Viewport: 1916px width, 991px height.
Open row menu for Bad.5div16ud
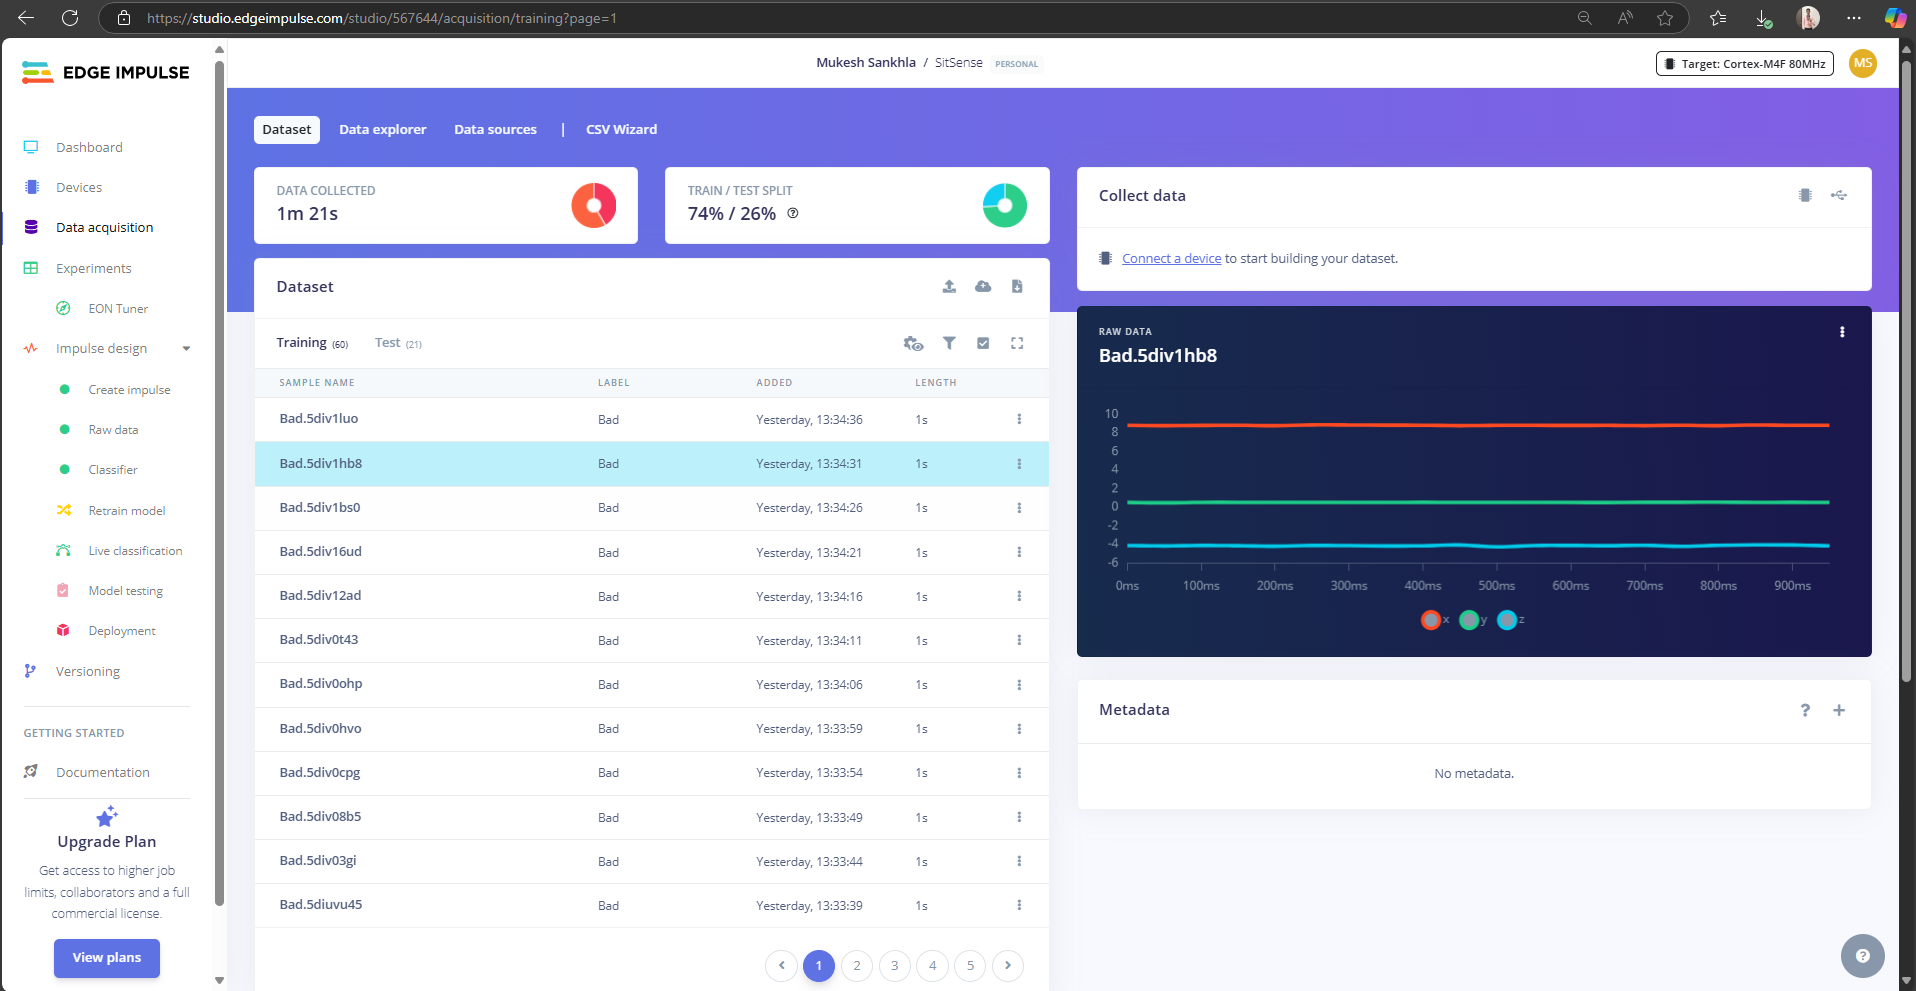tap(1019, 552)
